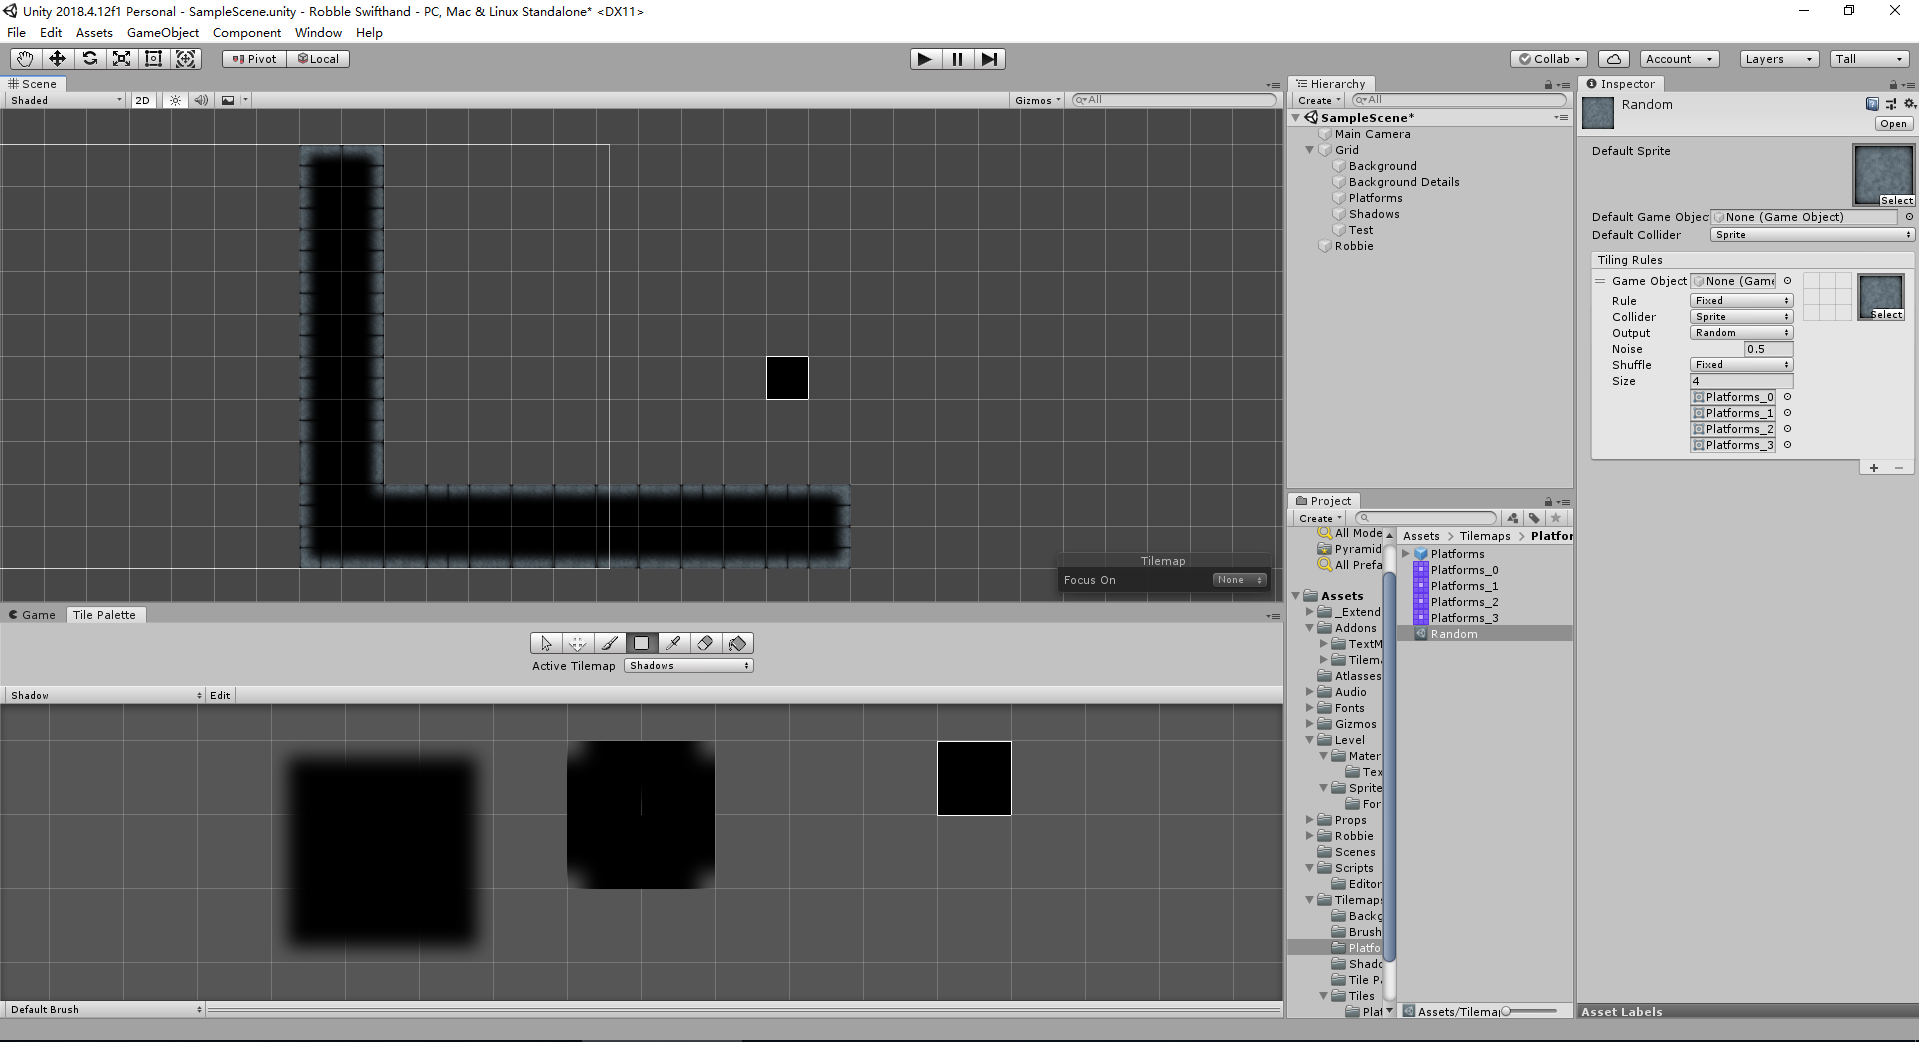
Task: Click the tiling rule sprite thumbnail
Action: point(1881,297)
